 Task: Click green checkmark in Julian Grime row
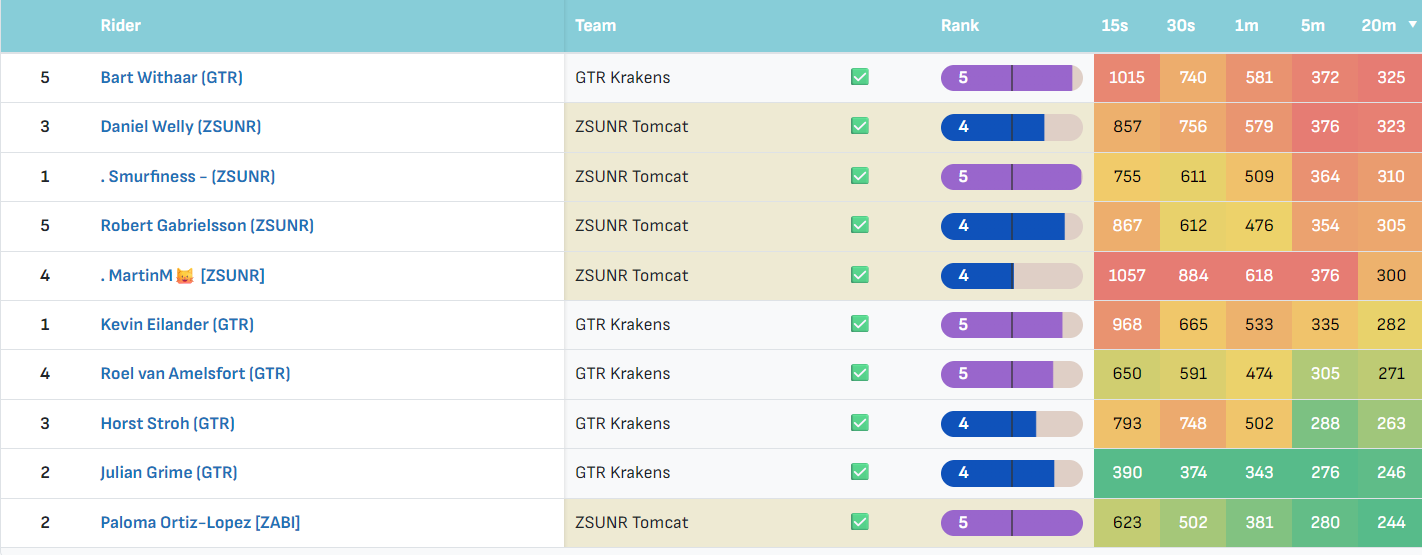[859, 472]
